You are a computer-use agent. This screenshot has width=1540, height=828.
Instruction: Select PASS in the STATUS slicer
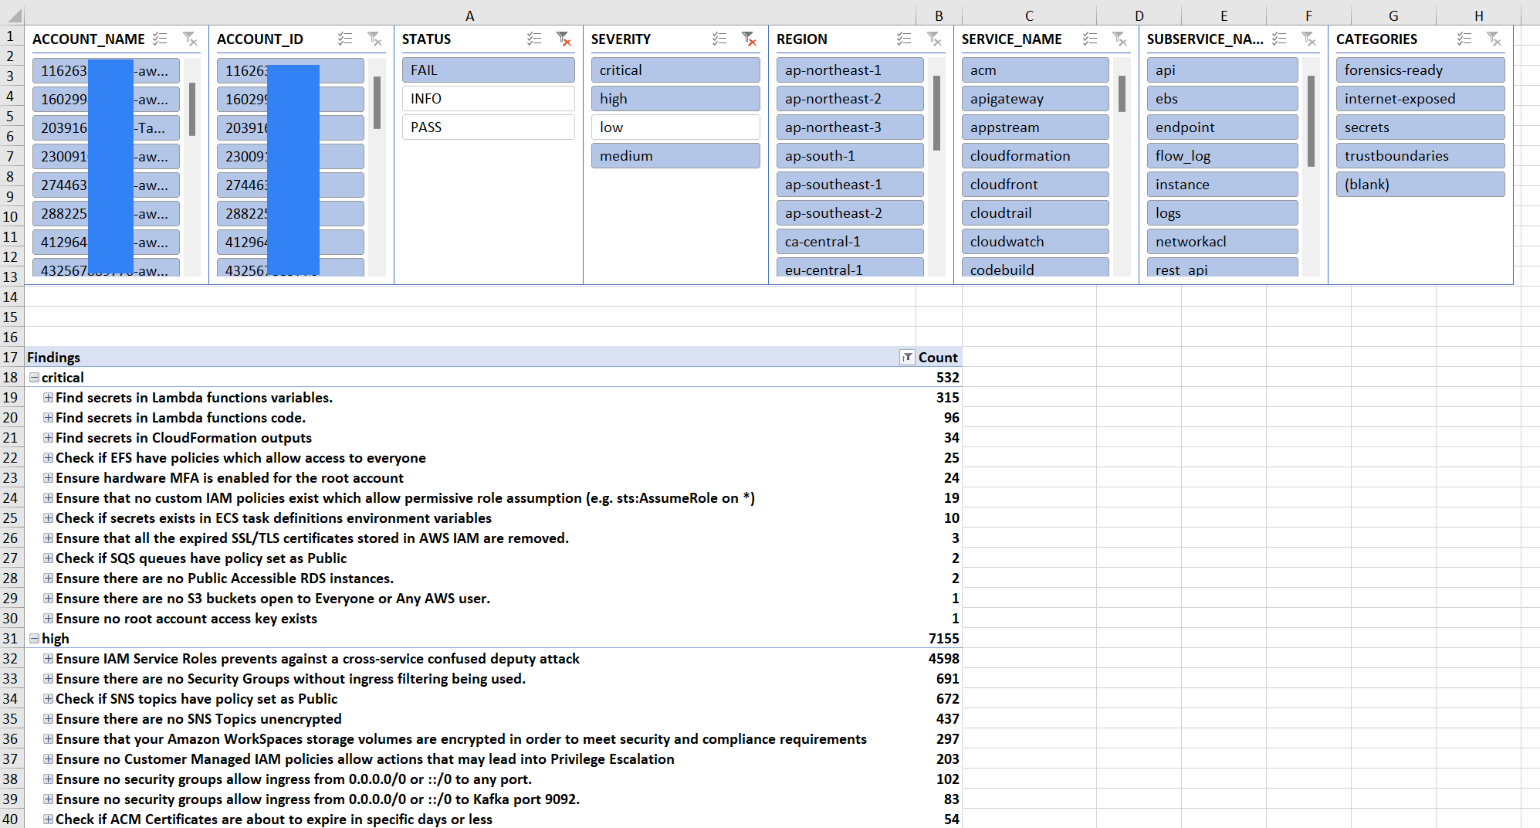click(487, 127)
